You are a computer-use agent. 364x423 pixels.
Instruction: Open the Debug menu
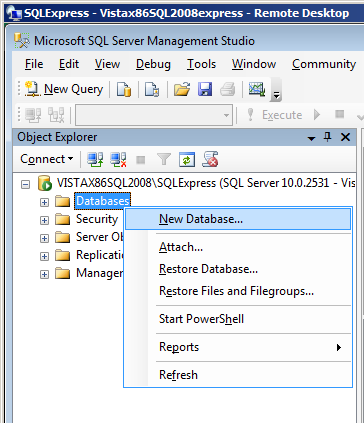pyautogui.click(x=153, y=64)
